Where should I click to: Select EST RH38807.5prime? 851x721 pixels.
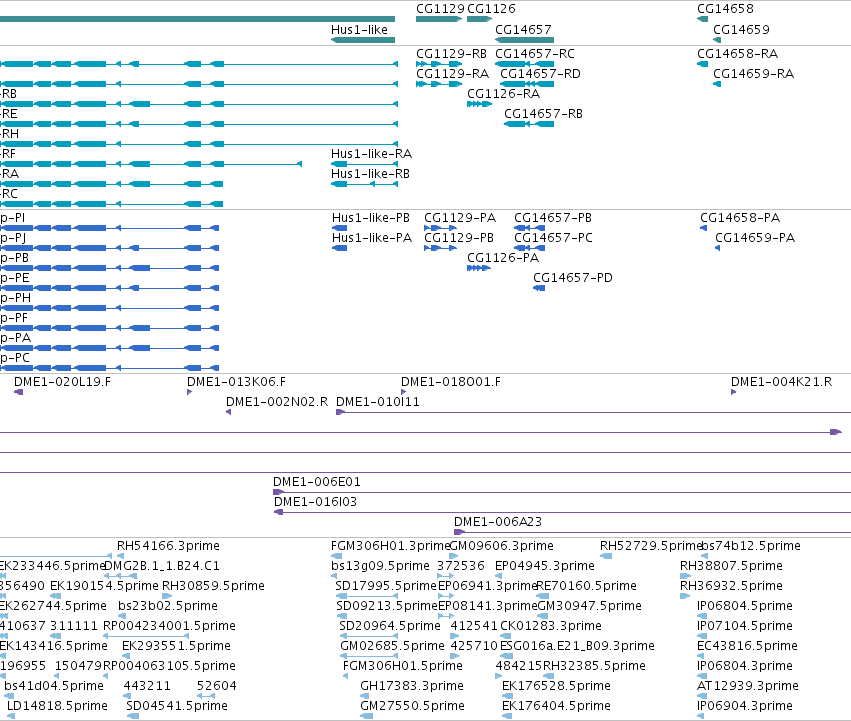pyautogui.click(x=731, y=566)
